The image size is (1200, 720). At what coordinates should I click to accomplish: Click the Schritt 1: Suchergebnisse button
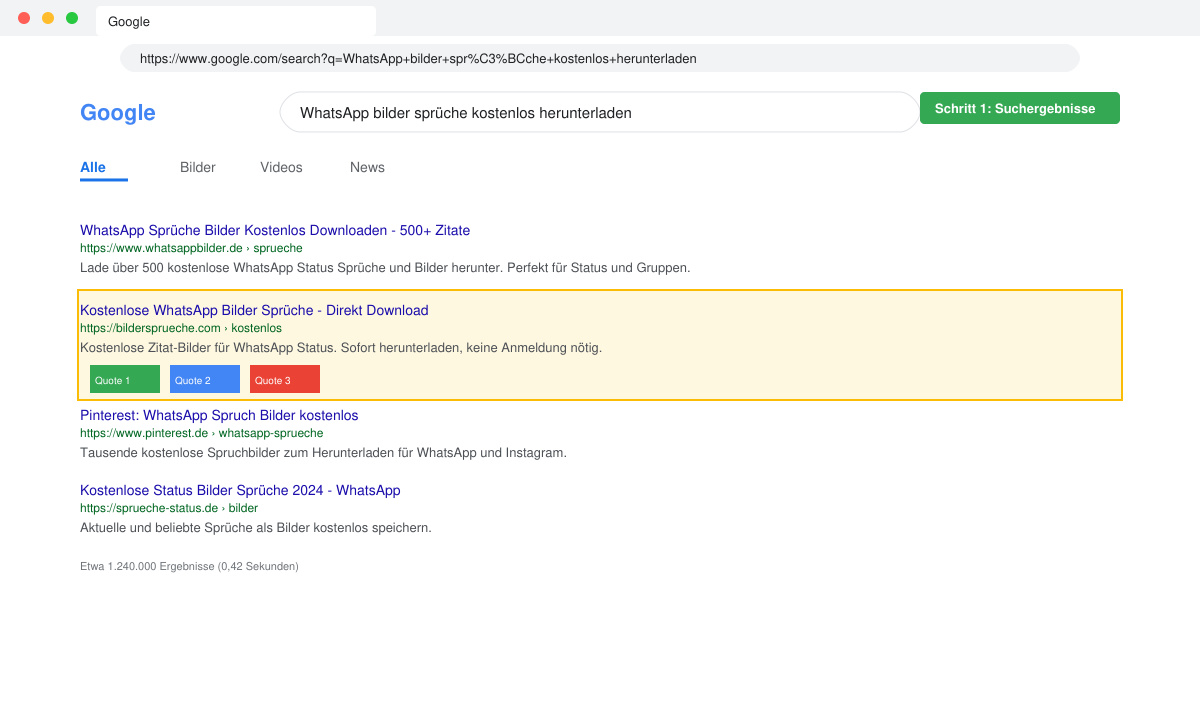(1020, 108)
